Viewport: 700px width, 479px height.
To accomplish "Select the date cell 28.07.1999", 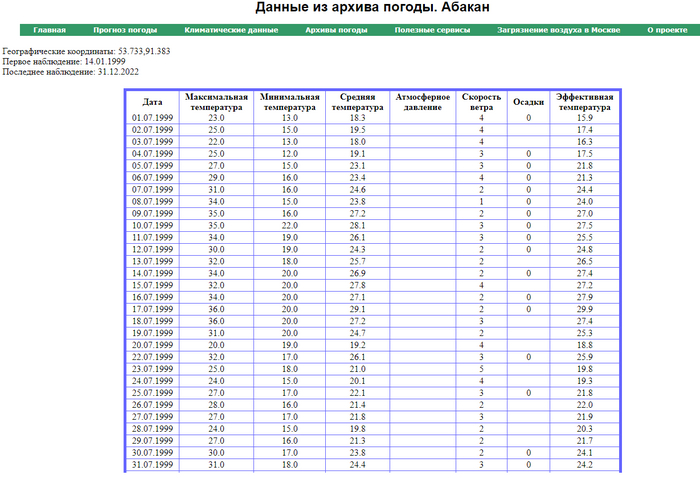I will click(x=152, y=429).
